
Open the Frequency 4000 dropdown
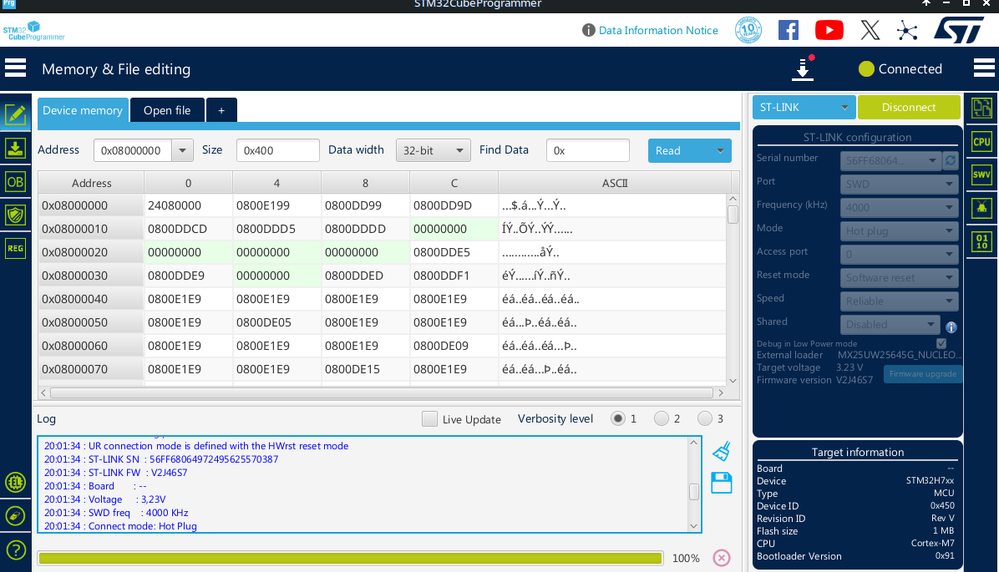click(900, 207)
